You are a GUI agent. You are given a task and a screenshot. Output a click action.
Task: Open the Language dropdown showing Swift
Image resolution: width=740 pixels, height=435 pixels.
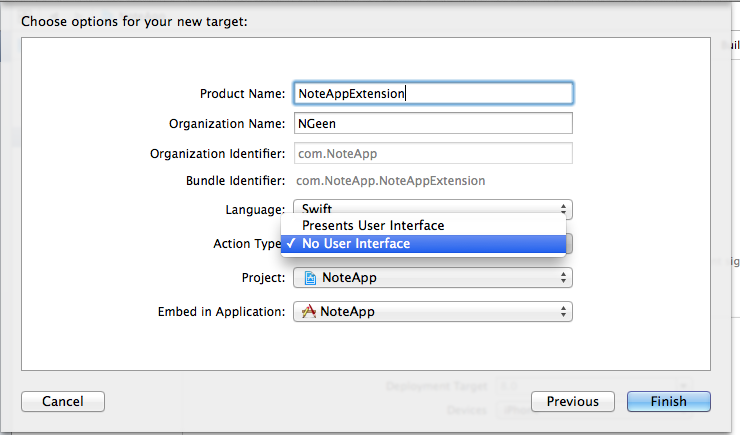tap(433, 209)
